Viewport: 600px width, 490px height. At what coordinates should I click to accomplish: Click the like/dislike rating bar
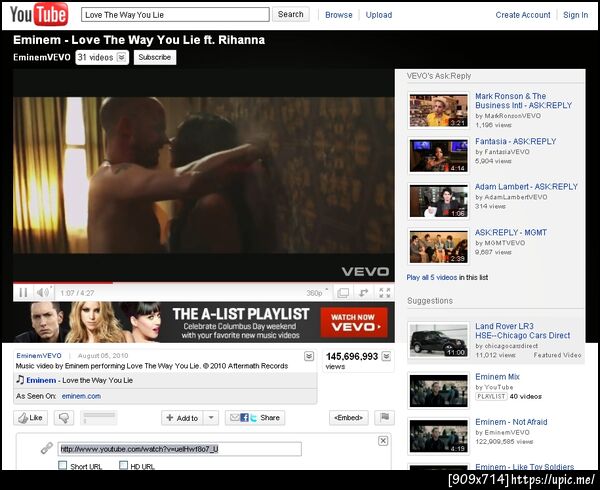(x=99, y=418)
